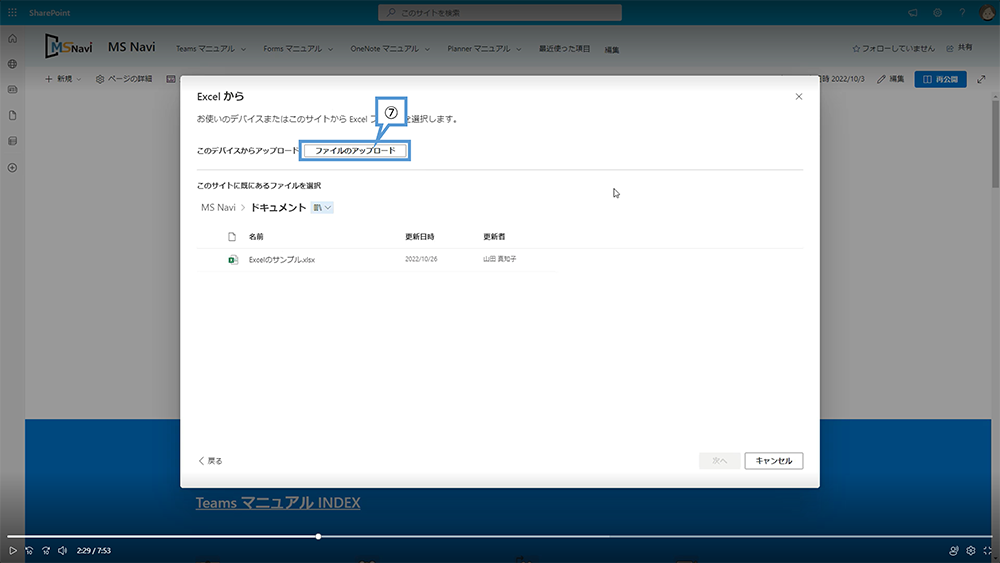Click the 2:29 / 7:53 time display
Image resolution: width=1000 pixels, height=563 pixels.
[x=94, y=550]
